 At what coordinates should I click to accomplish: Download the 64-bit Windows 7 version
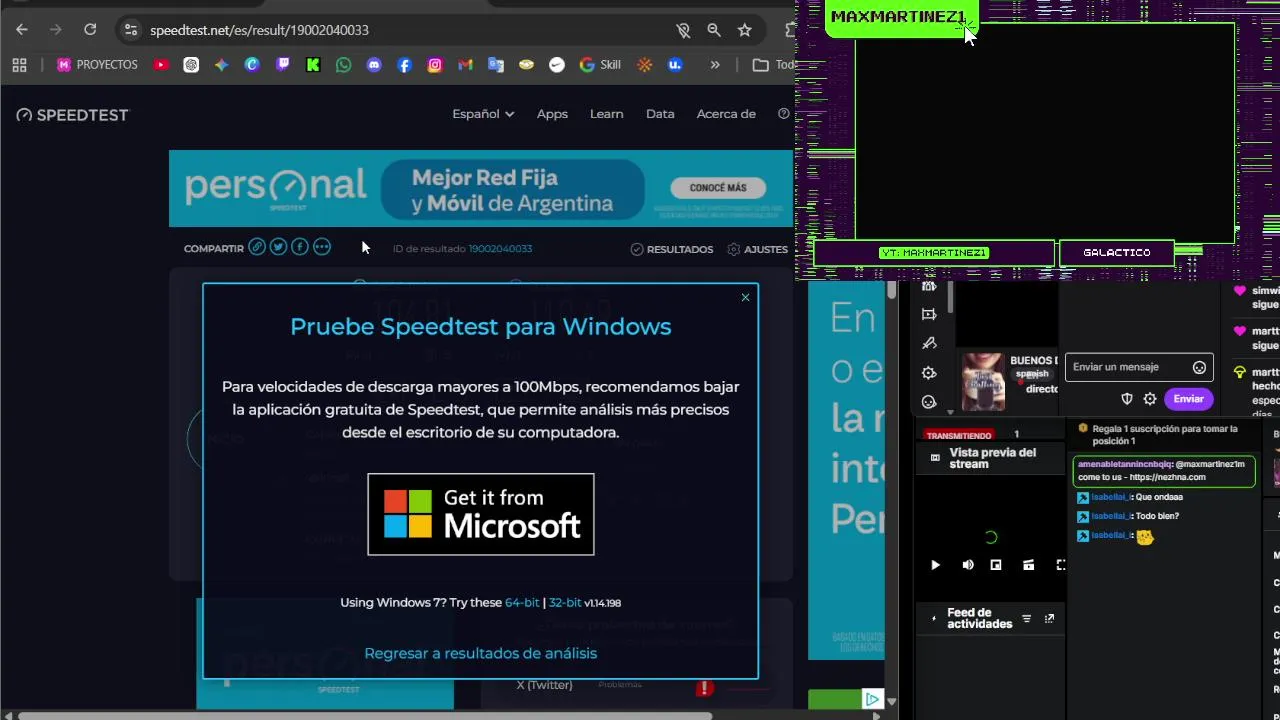tap(522, 603)
